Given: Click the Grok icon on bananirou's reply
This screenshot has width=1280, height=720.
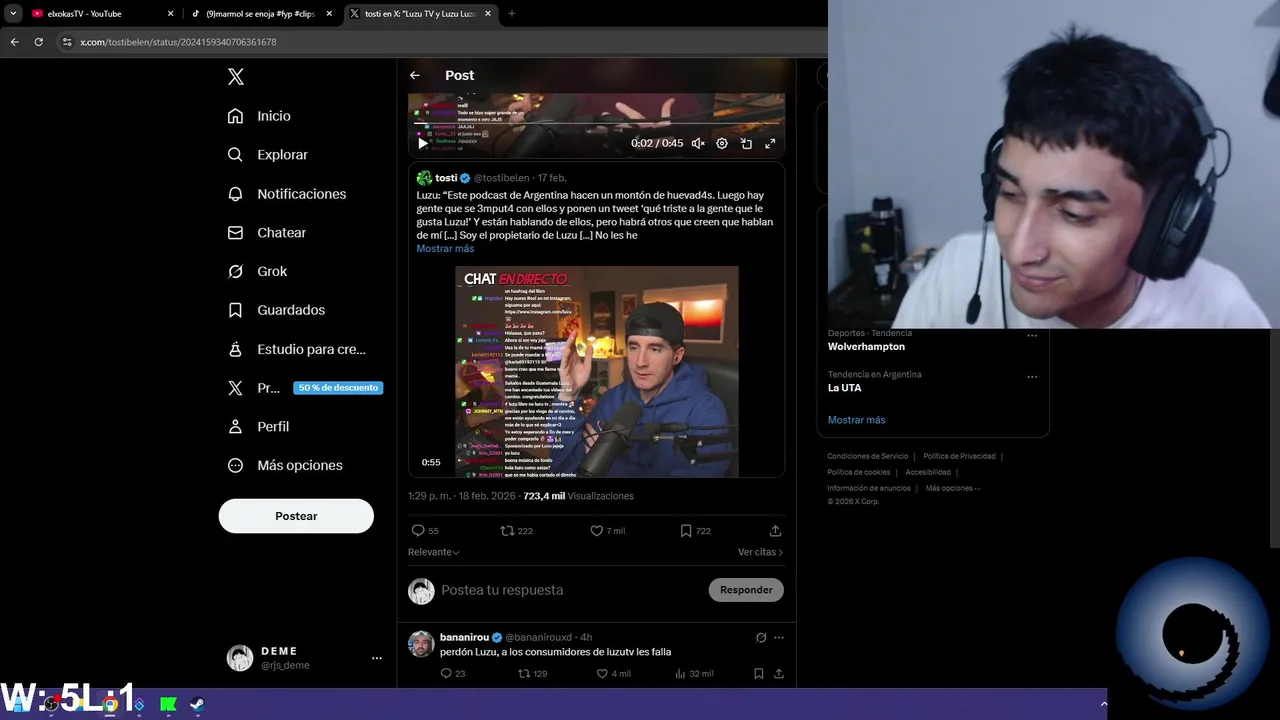Looking at the screenshot, I should tap(761, 637).
